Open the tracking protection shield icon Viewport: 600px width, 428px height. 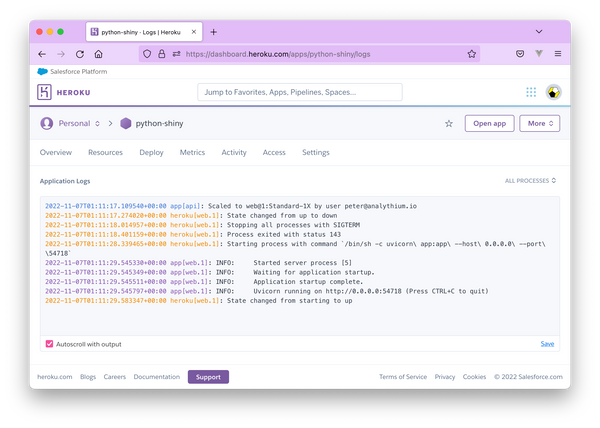147,54
